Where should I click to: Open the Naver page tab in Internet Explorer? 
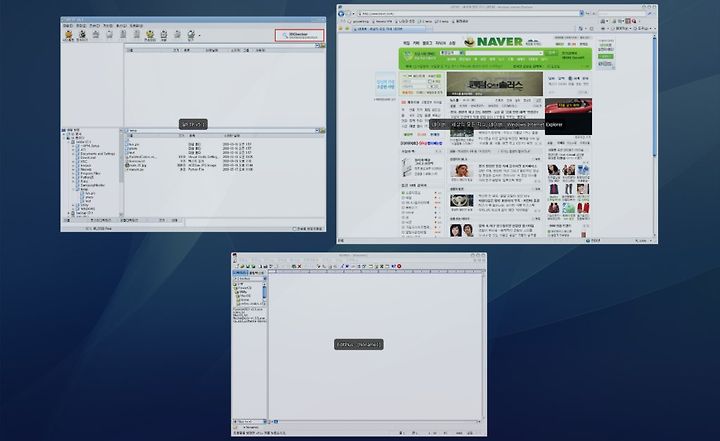pos(389,28)
